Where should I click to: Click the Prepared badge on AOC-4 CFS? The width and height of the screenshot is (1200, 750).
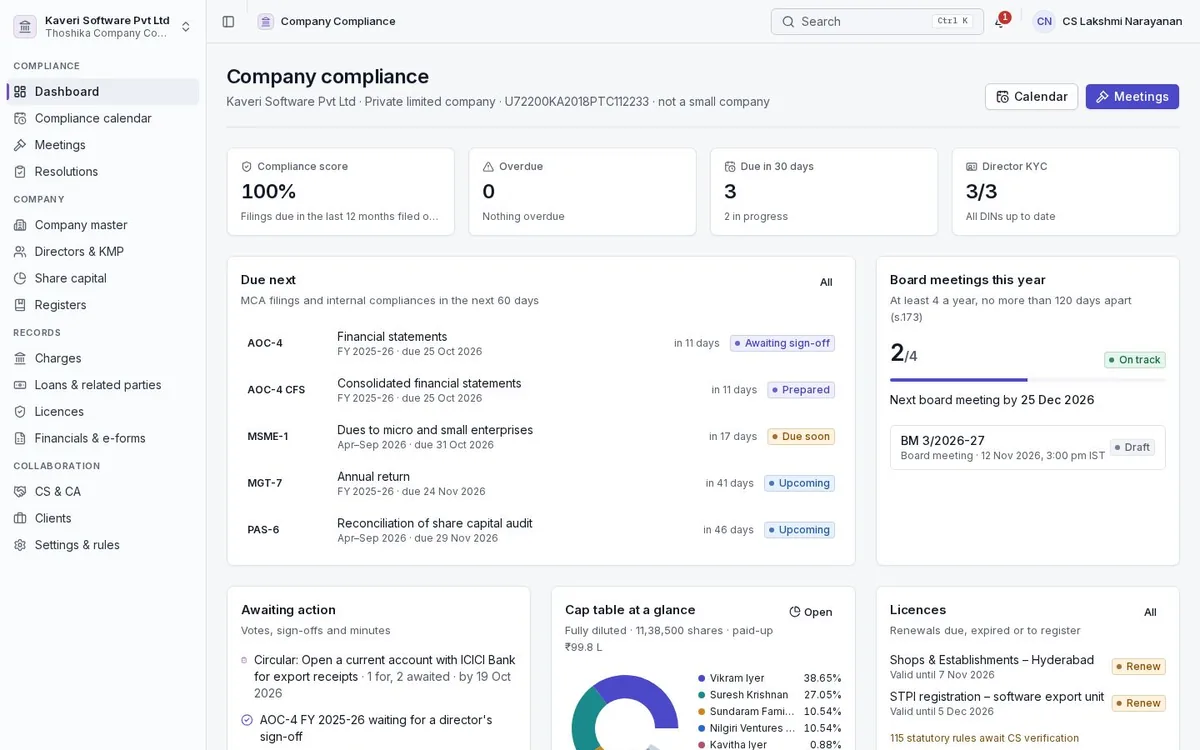(801, 390)
